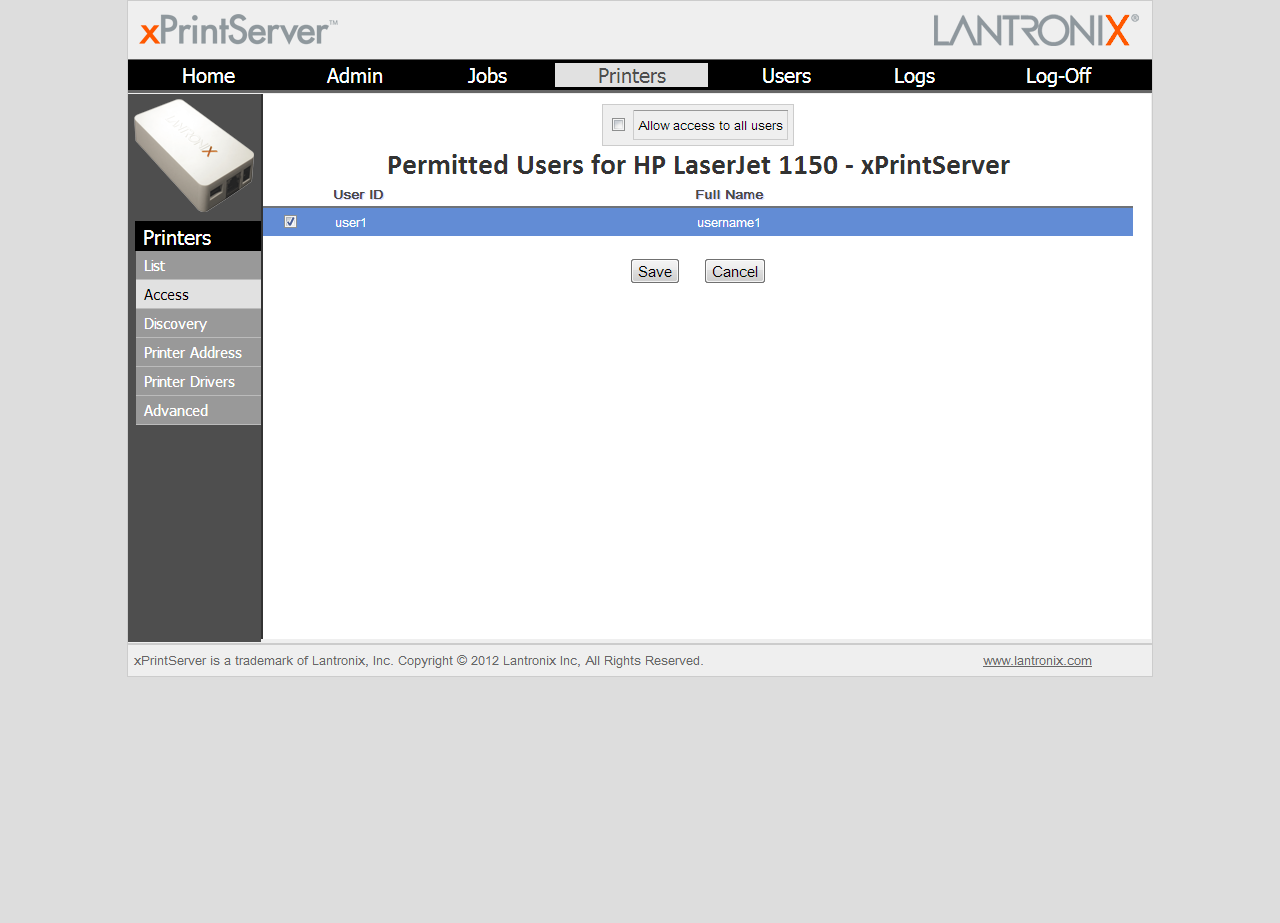Viewport: 1280px width, 923px height.
Task: Open the printer List sidebar item
Action: pos(198,266)
